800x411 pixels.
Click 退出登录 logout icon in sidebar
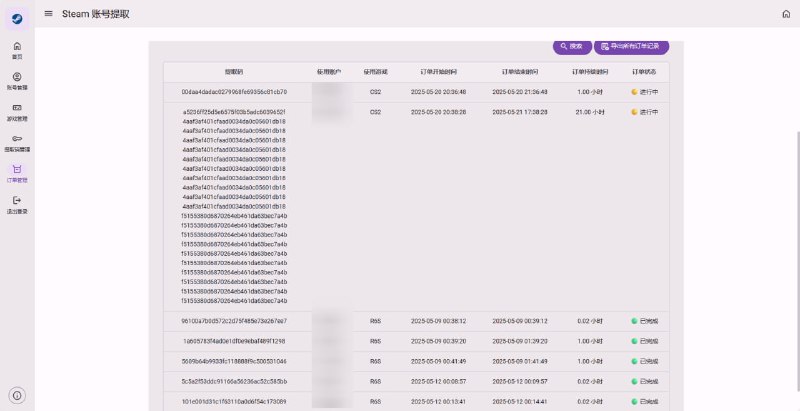click(x=17, y=204)
